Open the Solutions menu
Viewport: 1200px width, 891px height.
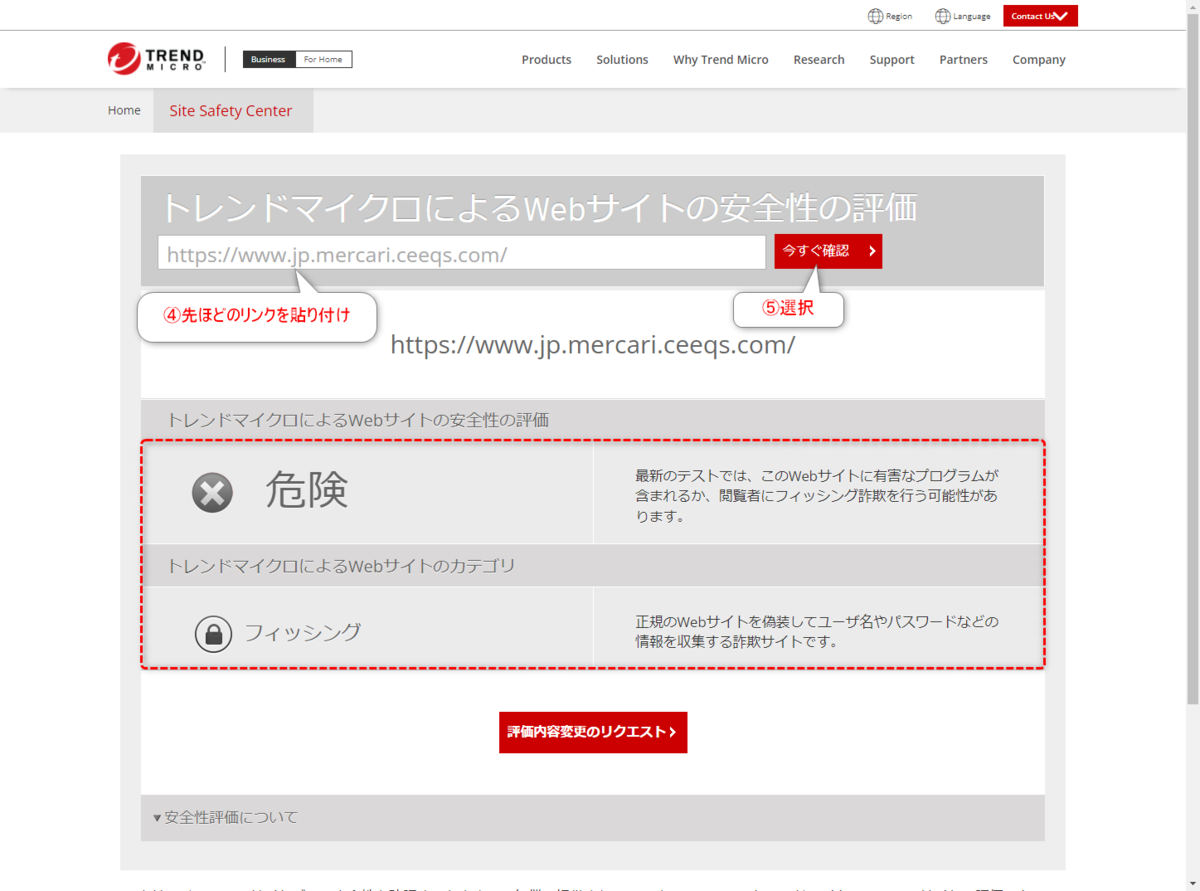click(622, 60)
